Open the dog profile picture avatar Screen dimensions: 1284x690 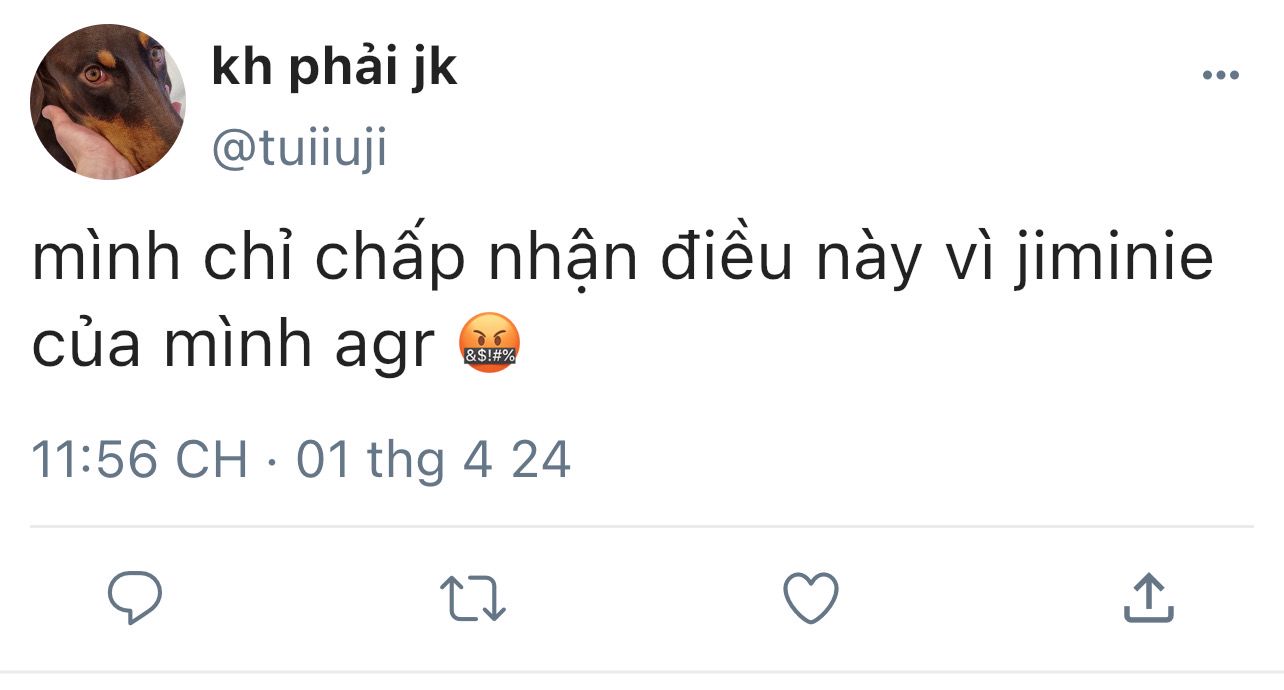[108, 102]
